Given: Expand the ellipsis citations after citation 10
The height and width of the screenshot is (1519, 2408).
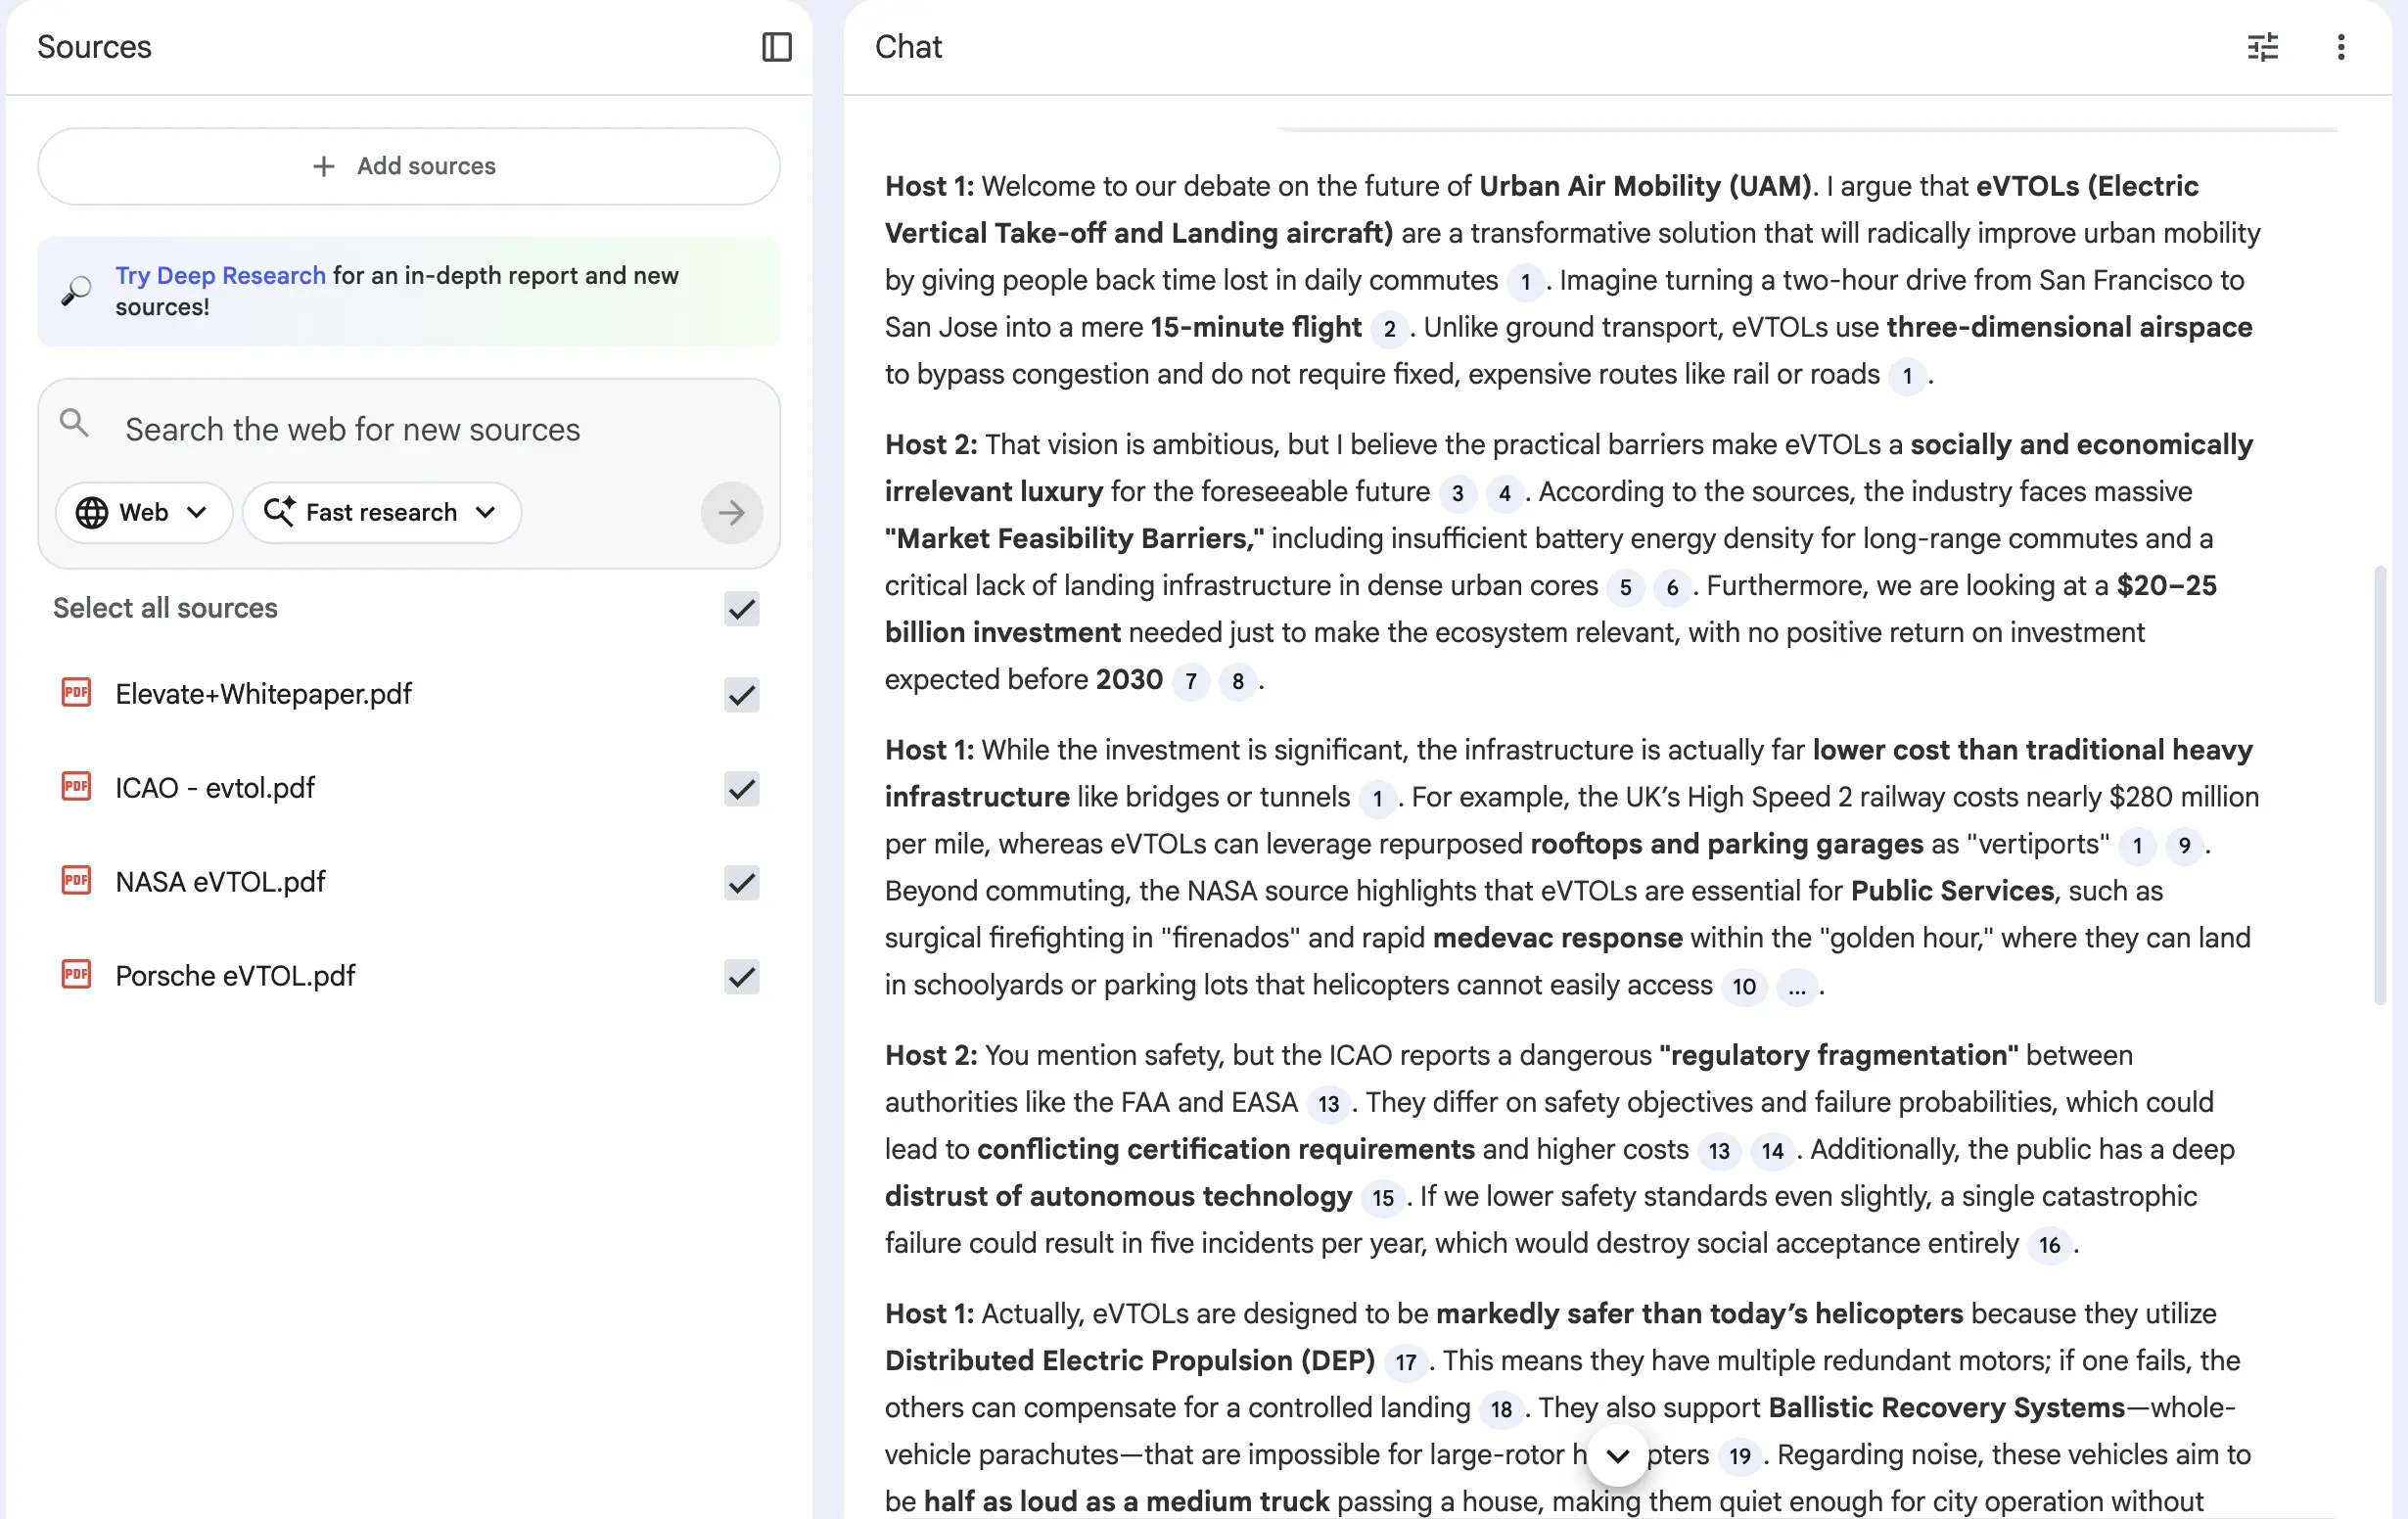Looking at the screenshot, I should coord(1797,988).
